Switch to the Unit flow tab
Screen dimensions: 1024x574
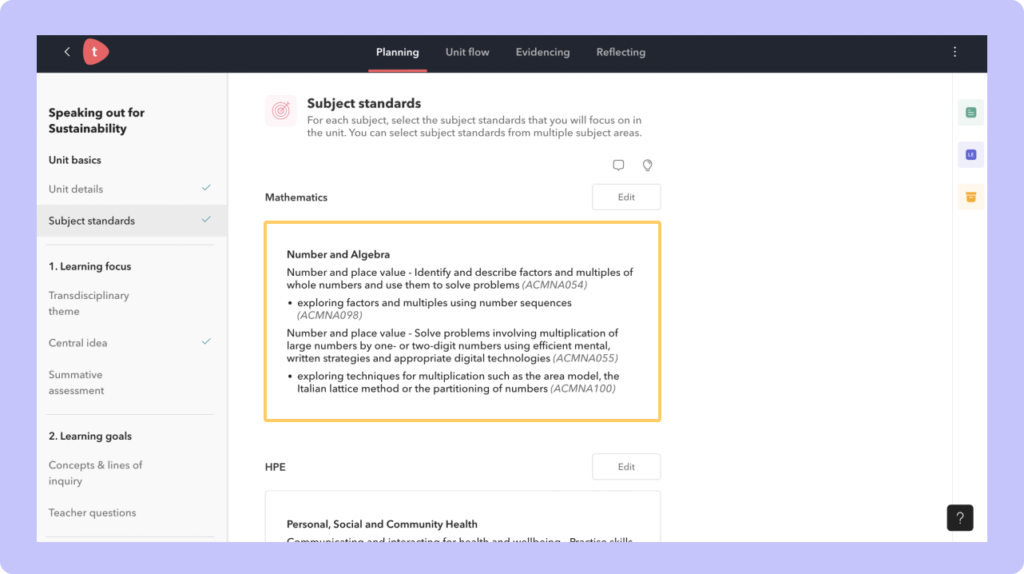[467, 52]
